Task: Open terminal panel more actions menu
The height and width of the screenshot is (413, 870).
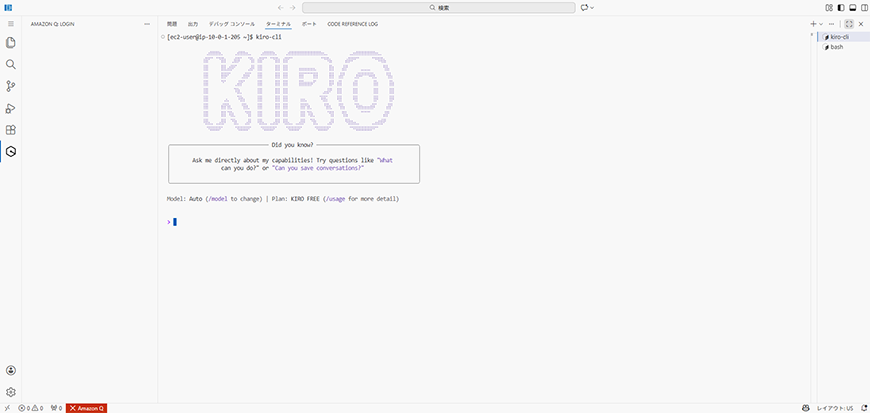Action: click(x=831, y=24)
